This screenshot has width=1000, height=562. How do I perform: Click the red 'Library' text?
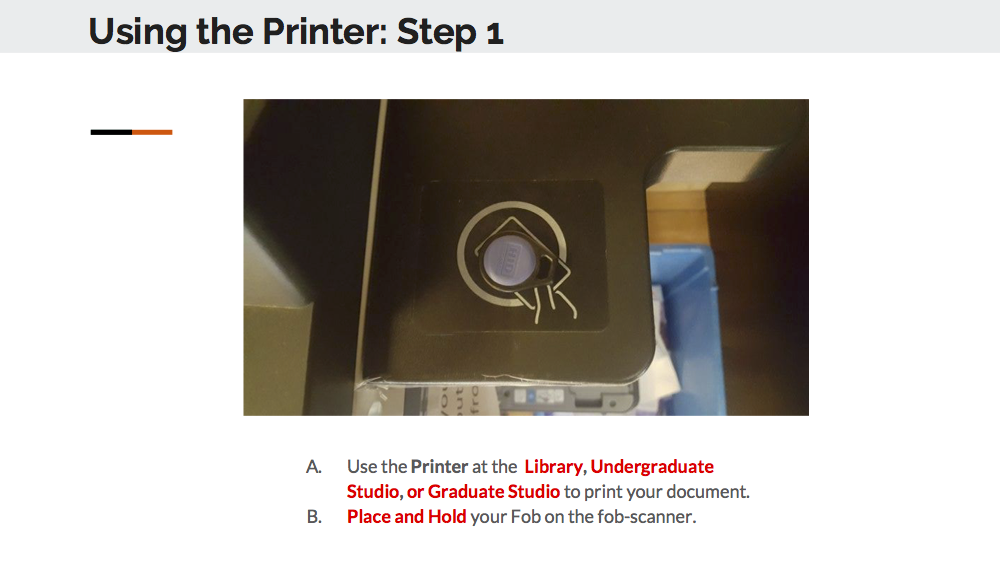(x=553, y=466)
